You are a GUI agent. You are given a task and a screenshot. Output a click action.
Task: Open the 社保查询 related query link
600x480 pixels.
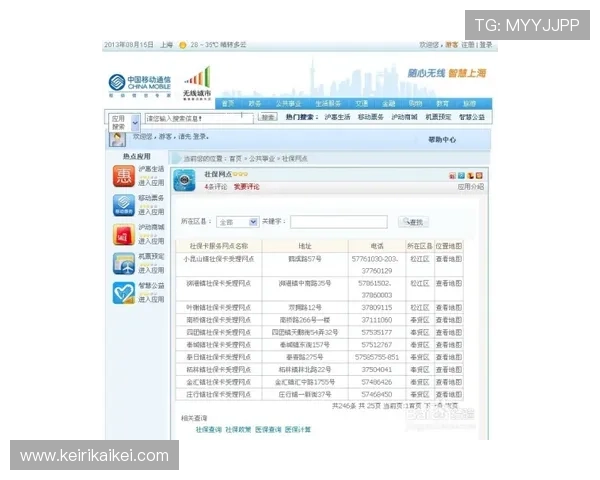point(208,429)
